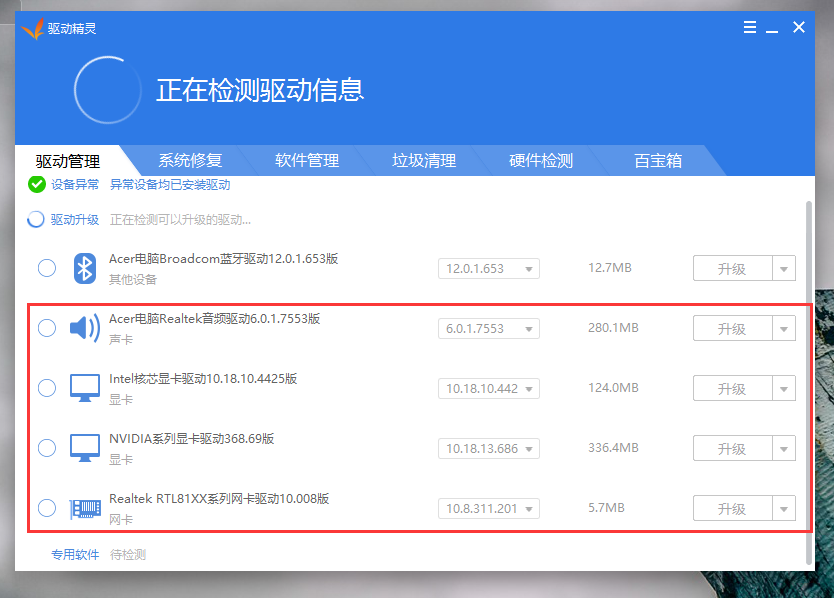Open version dropdown showing 6.0.1.7553

(x=488, y=328)
